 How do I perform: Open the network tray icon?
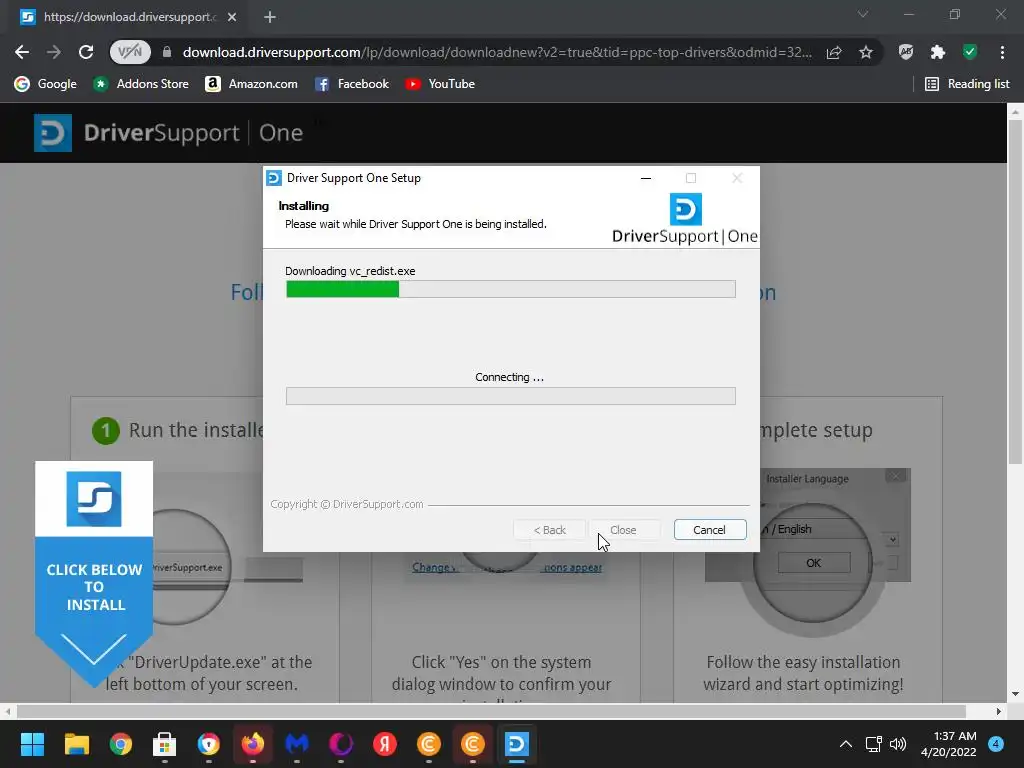point(873,744)
